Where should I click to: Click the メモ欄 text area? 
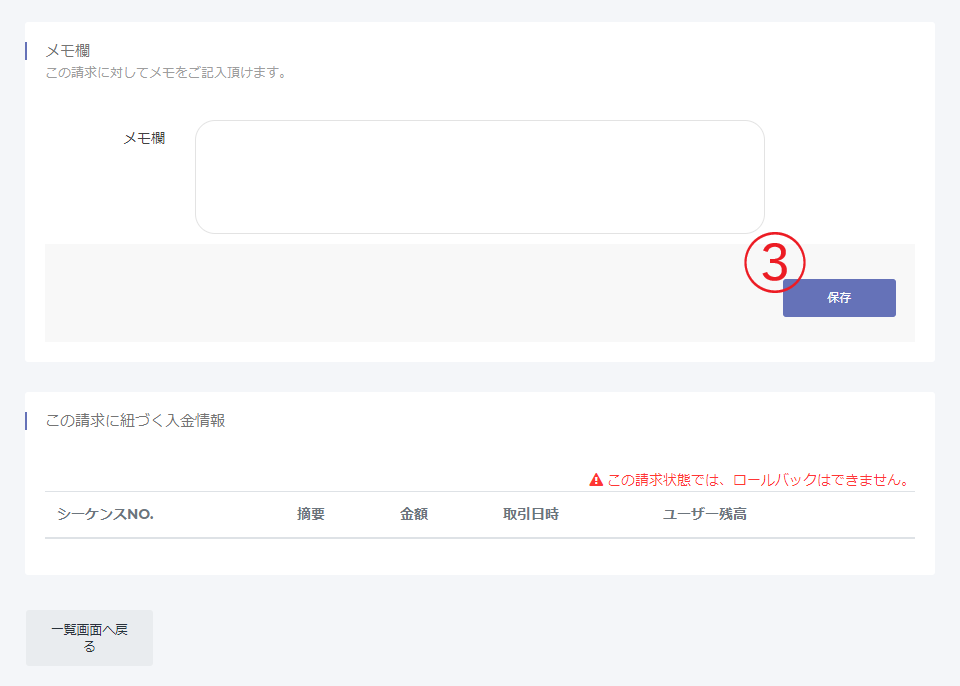click(x=479, y=176)
